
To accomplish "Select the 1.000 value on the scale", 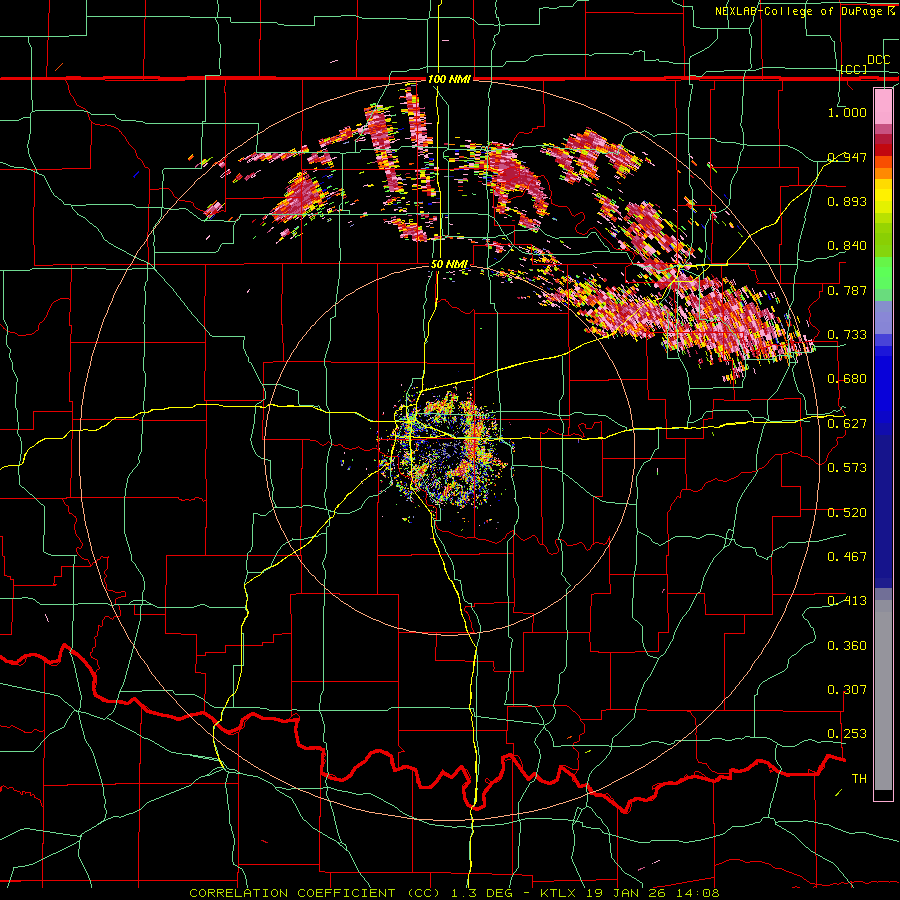I will 847,112.
